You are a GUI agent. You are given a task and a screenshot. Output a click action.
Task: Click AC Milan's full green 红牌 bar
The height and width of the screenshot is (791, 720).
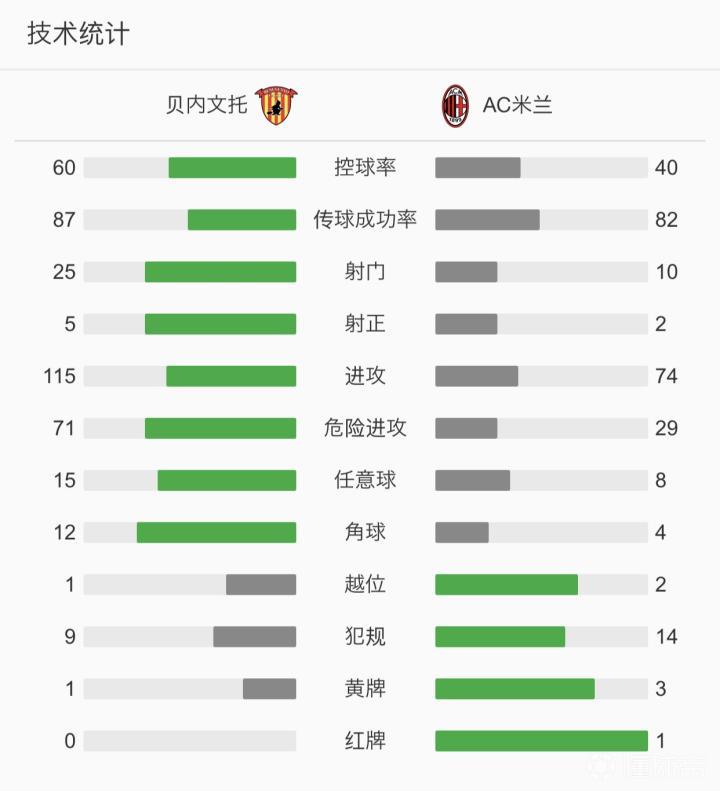point(541,741)
